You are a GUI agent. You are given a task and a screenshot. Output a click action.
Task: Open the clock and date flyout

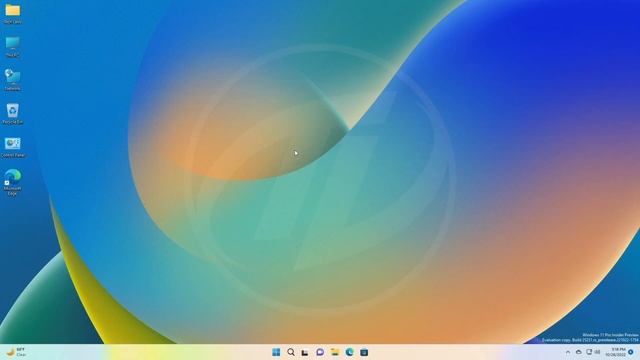616,352
